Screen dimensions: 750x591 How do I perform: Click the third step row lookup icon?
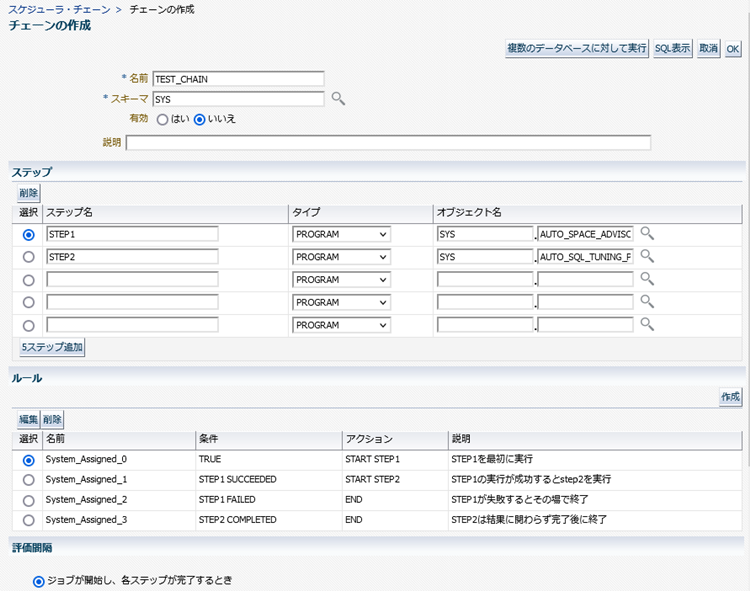[647, 280]
